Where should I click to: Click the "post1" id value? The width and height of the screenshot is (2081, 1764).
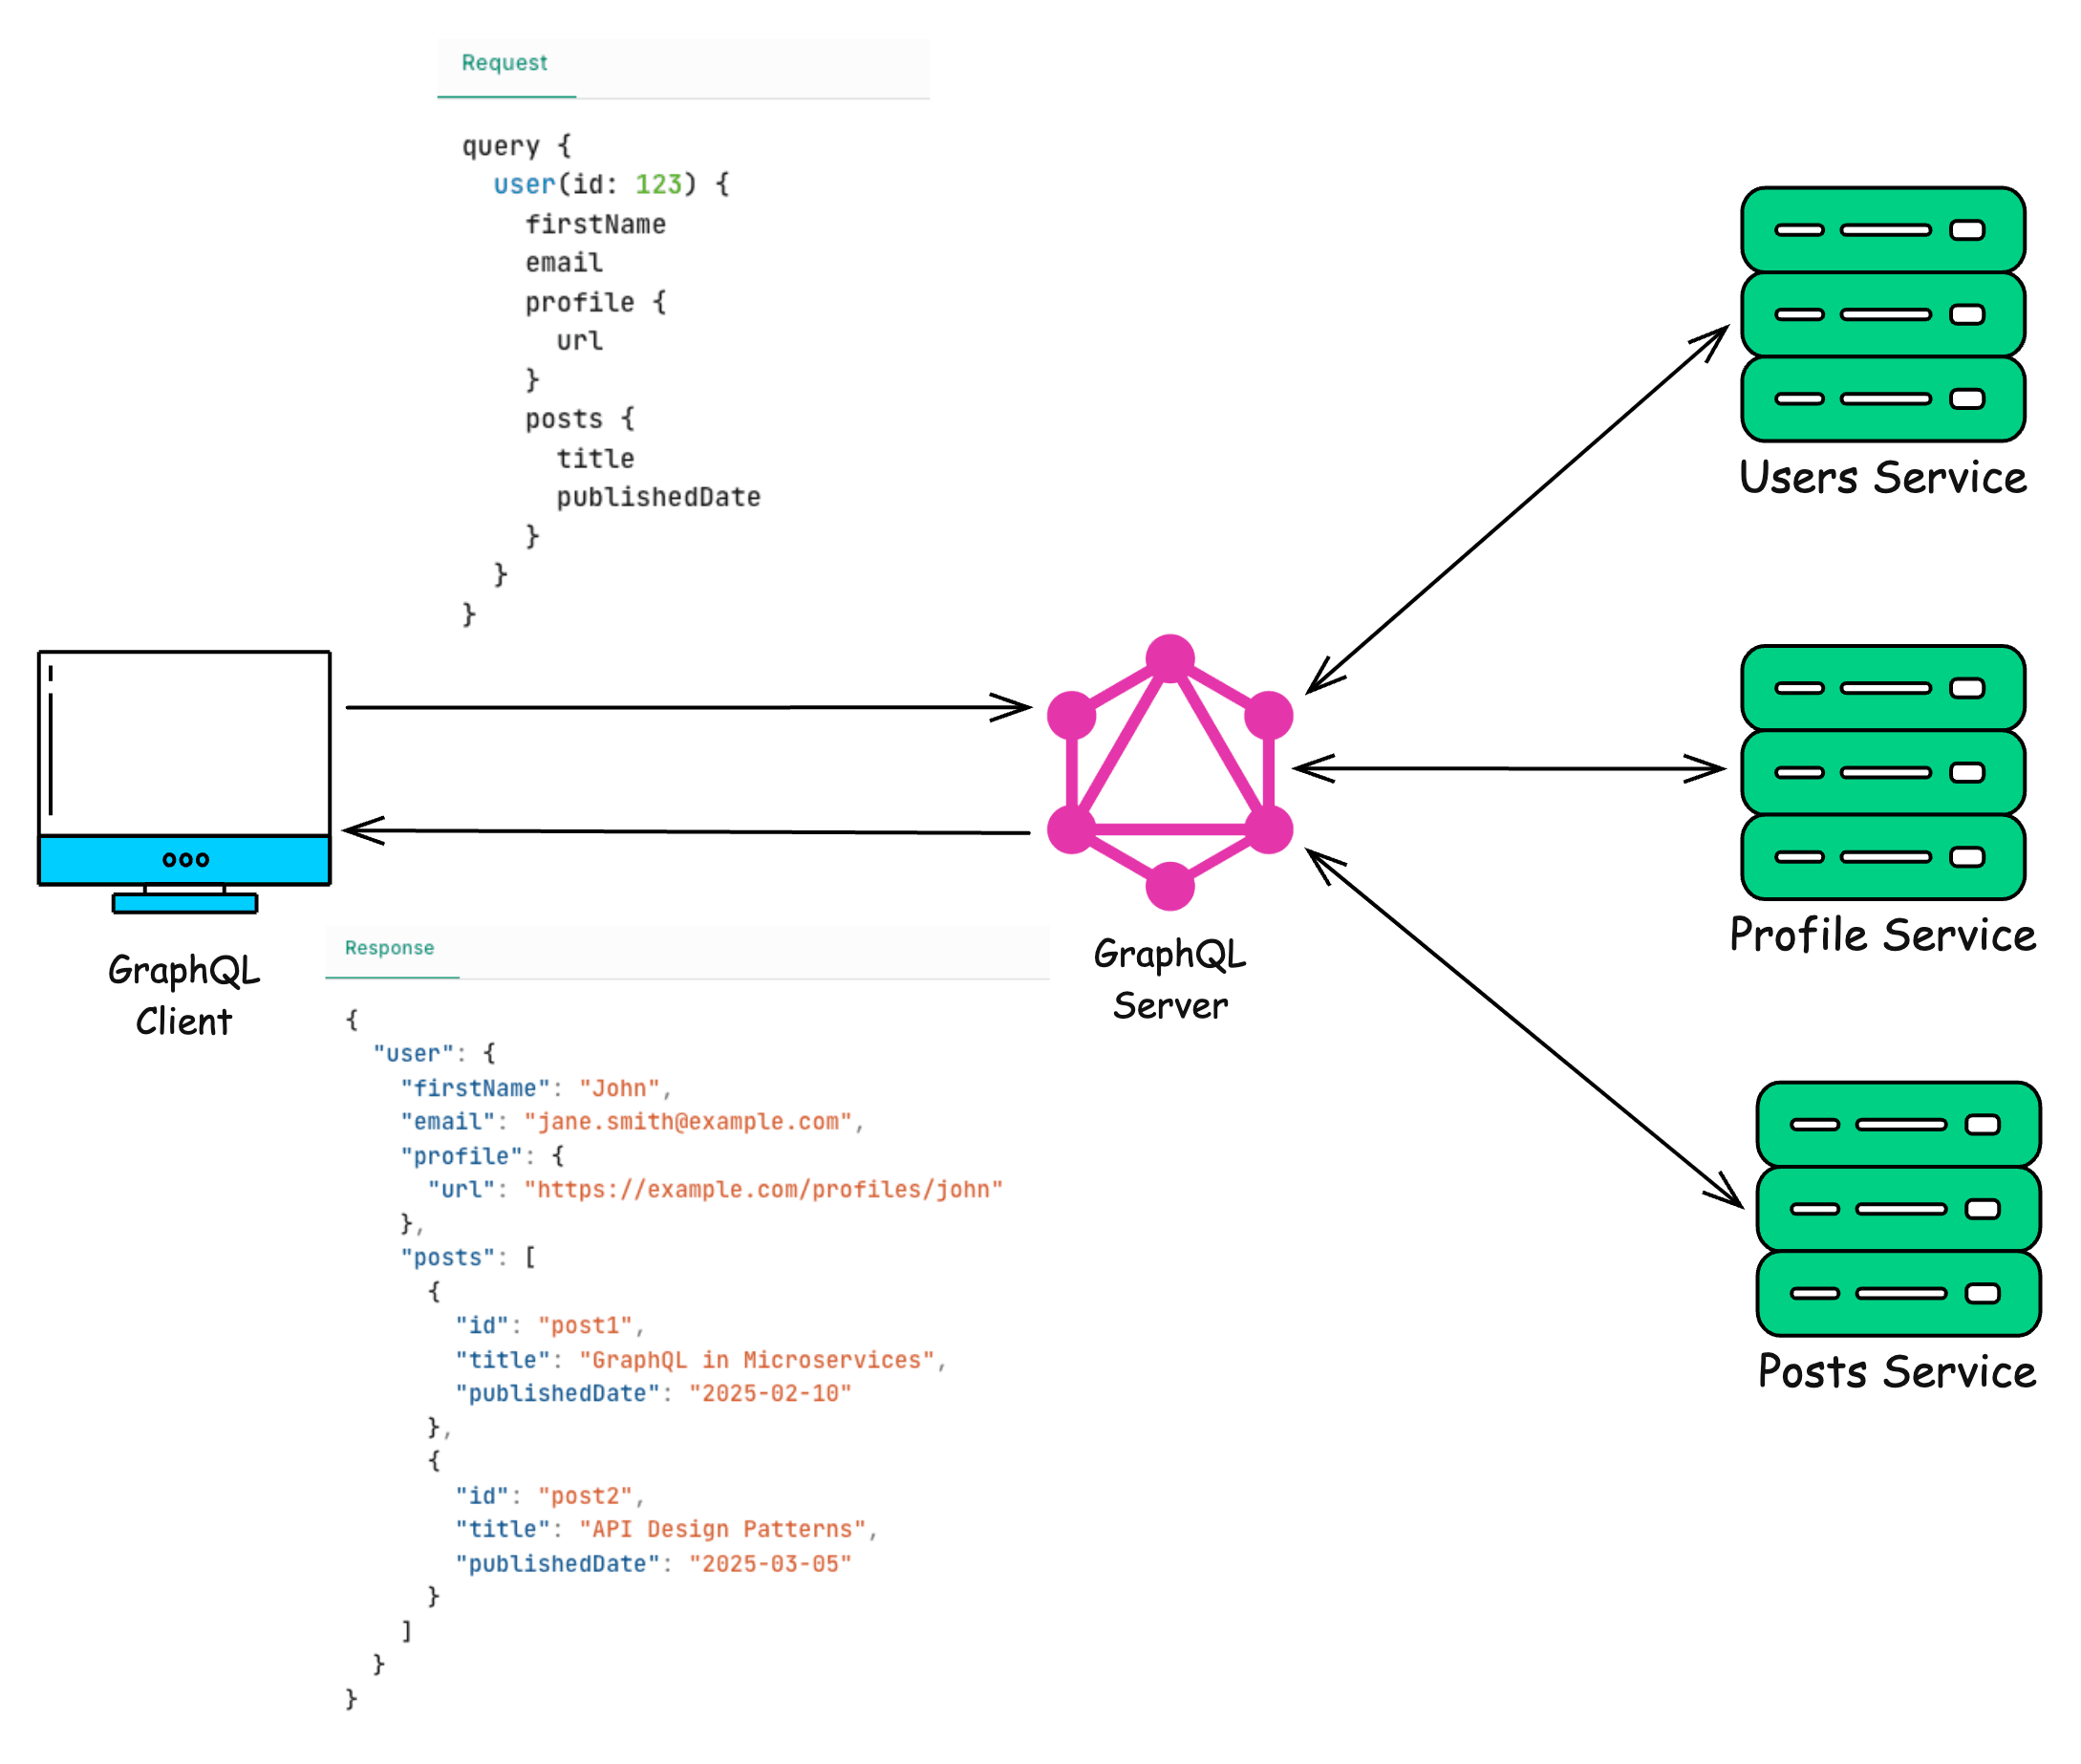tap(585, 1325)
